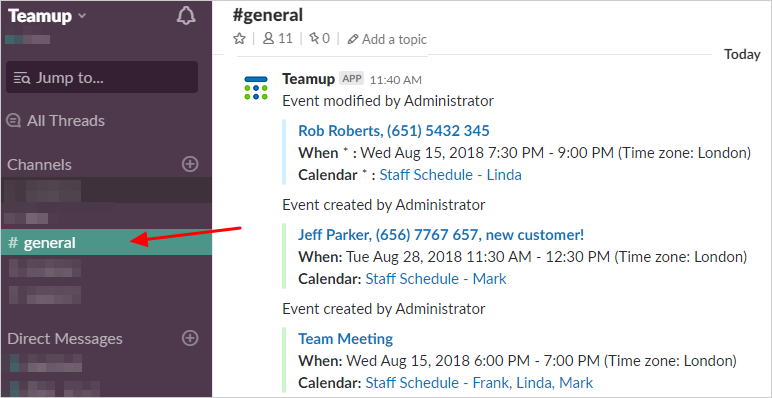
Task: Click the Jump to search box
Action: click(102, 77)
